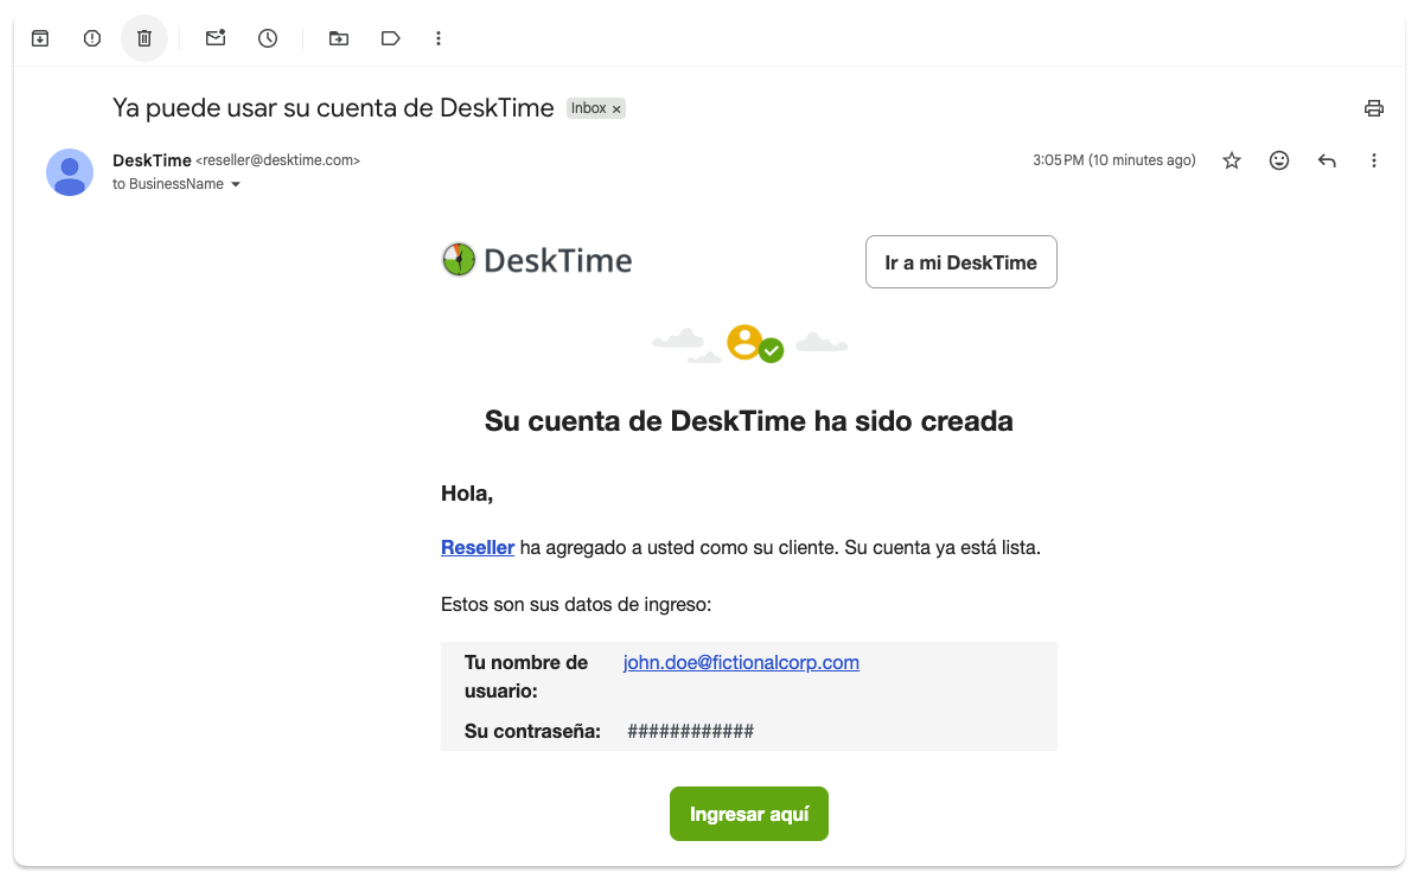The height and width of the screenshot is (883, 1417).
Task: Open the Reseller link
Action: tap(477, 548)
